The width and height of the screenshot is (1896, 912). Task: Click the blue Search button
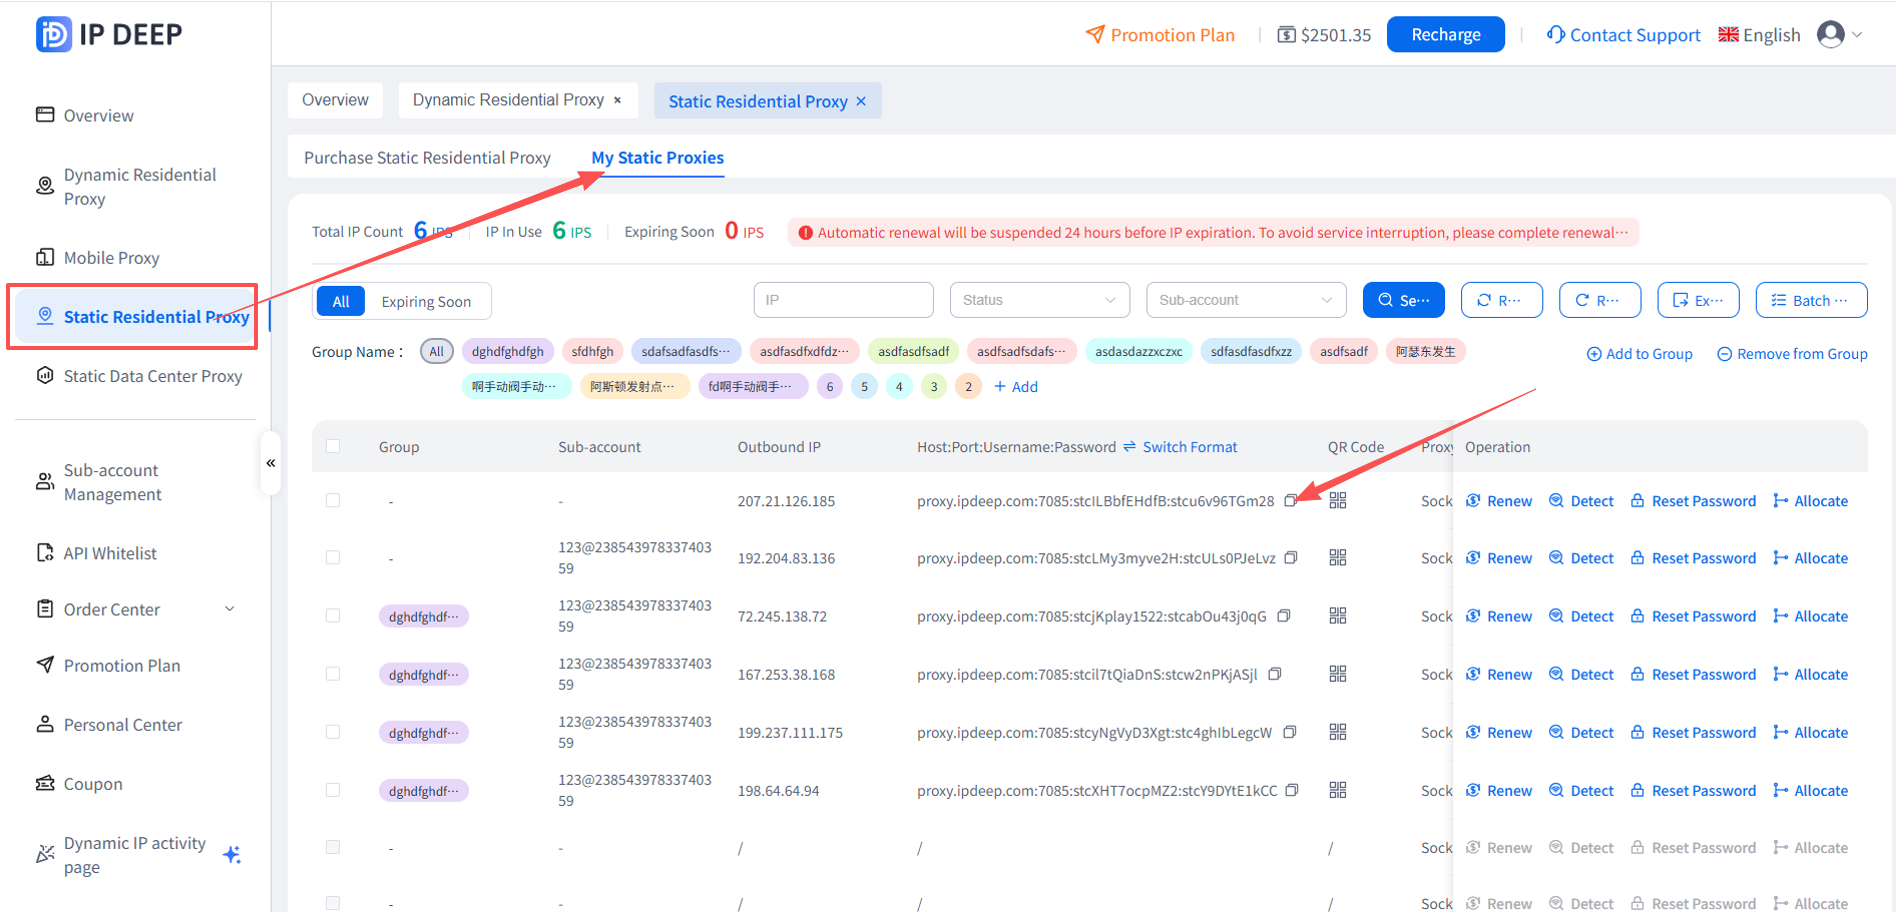point(1404,300)
